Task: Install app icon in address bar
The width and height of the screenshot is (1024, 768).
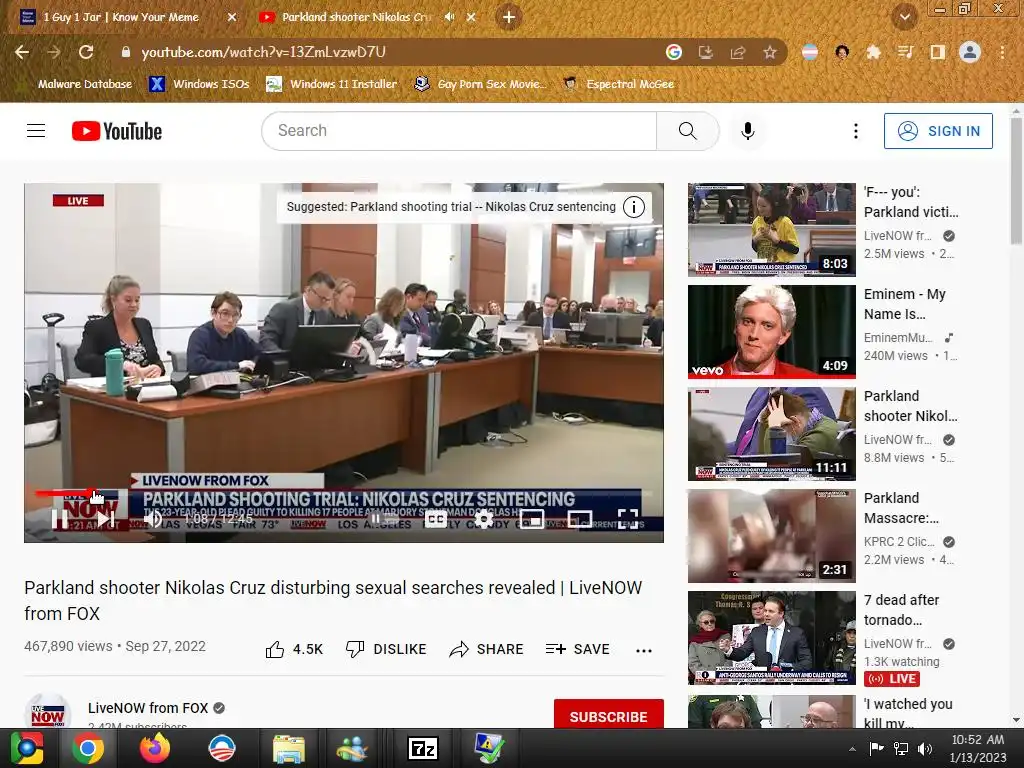Action: [x=705, y=52]
